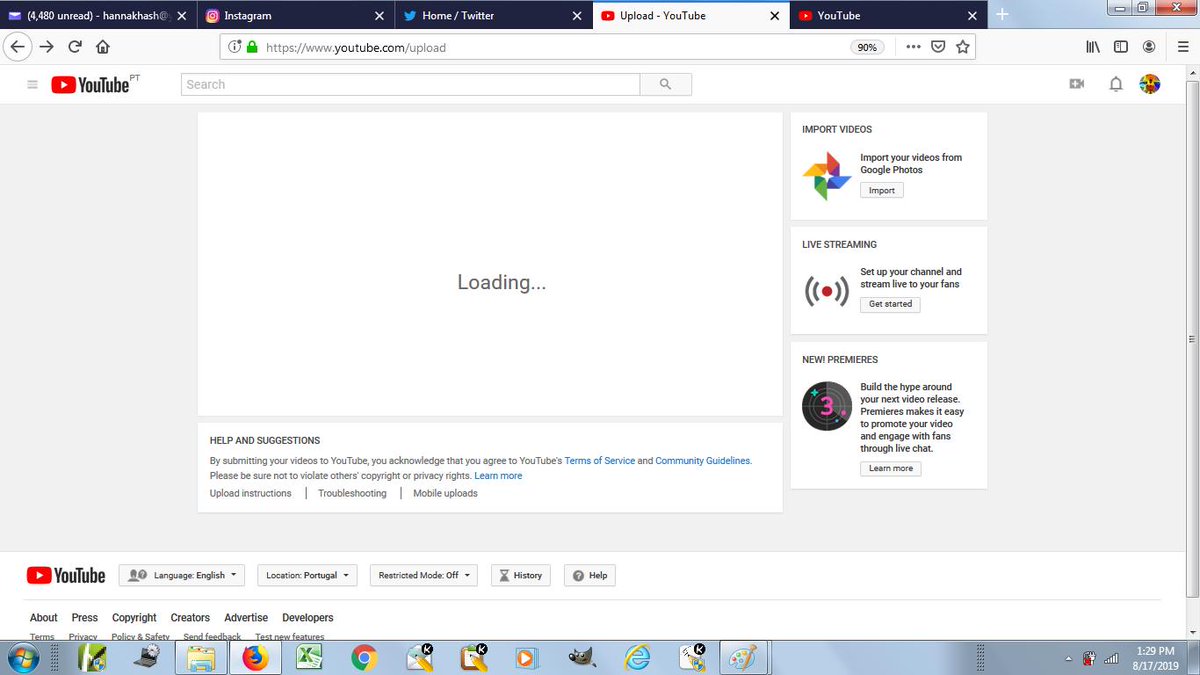Click the History button

[521, 575]
